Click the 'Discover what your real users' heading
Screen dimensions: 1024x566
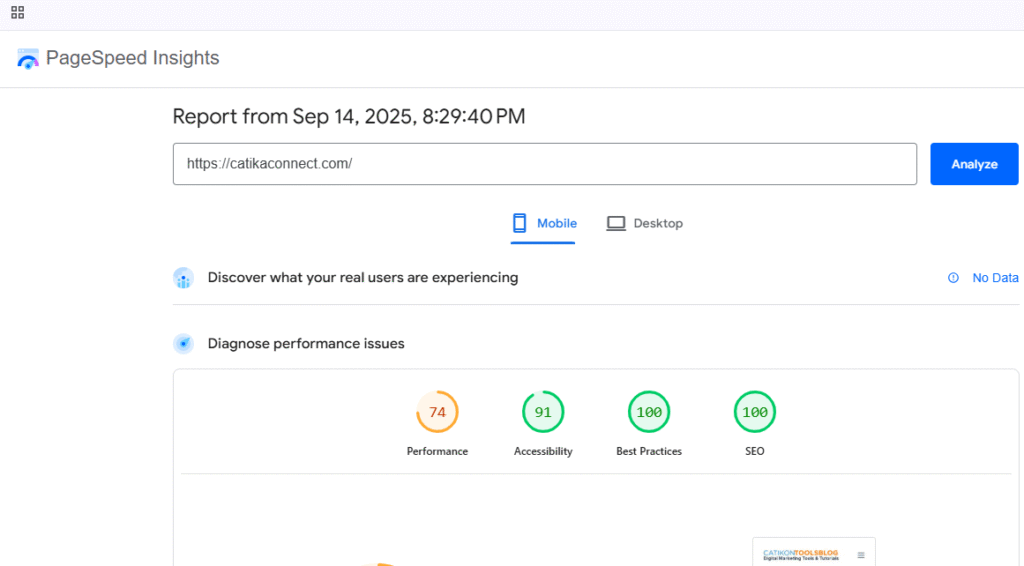[362, 277]
